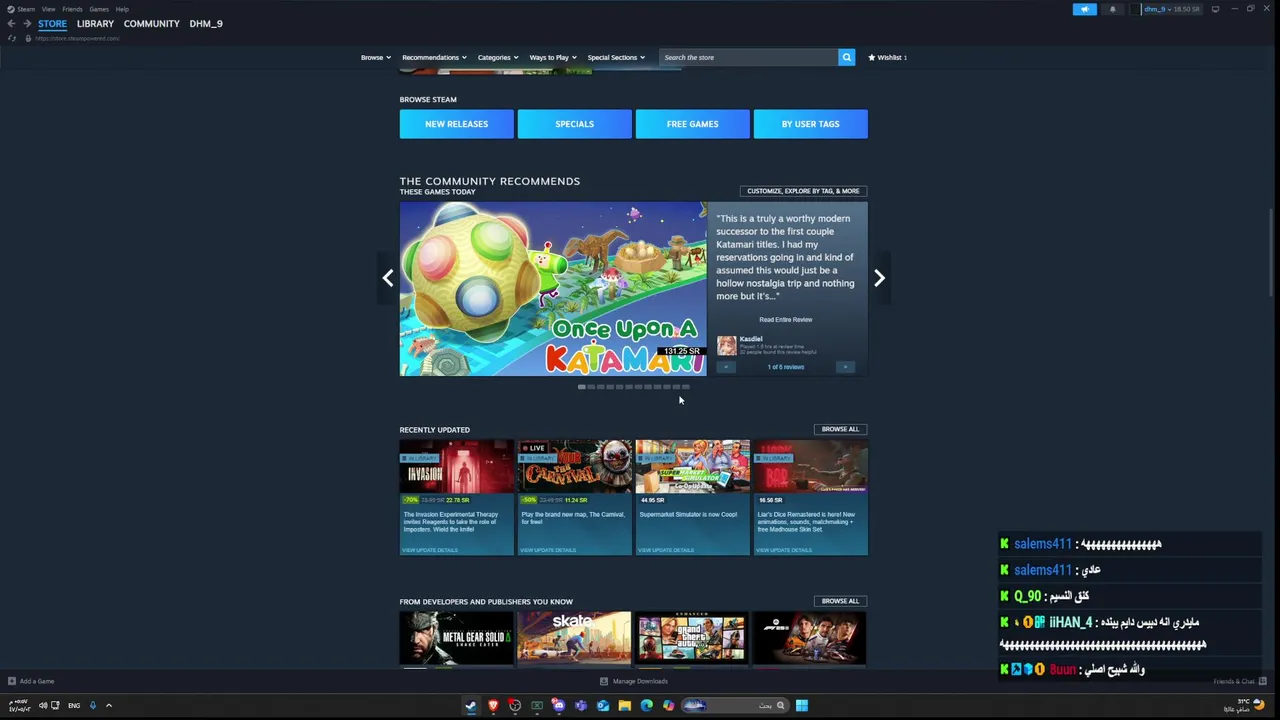This screenshot has width=1280, height=720.
Task: Open the Help menu
Action: point(122,9)
